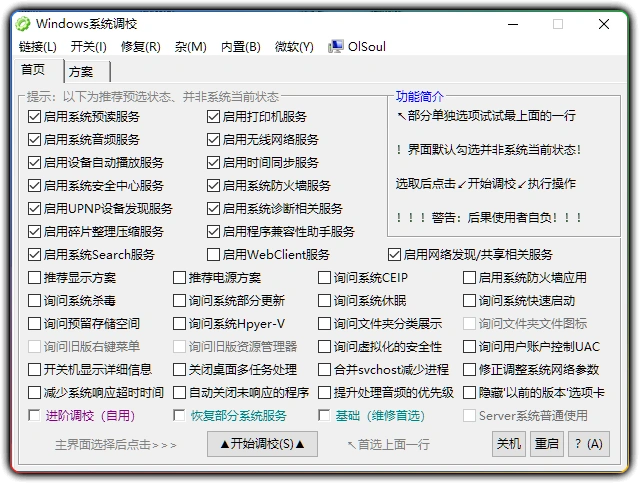Uncheck 启用网络发现/共享相关服务

click(394, 255)
